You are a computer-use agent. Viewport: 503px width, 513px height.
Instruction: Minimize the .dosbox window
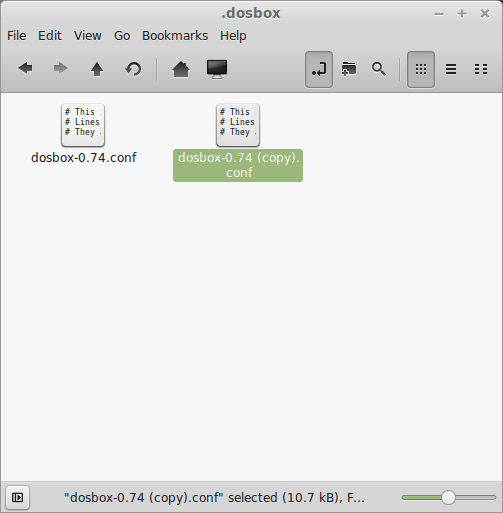[x=439, y=14]
